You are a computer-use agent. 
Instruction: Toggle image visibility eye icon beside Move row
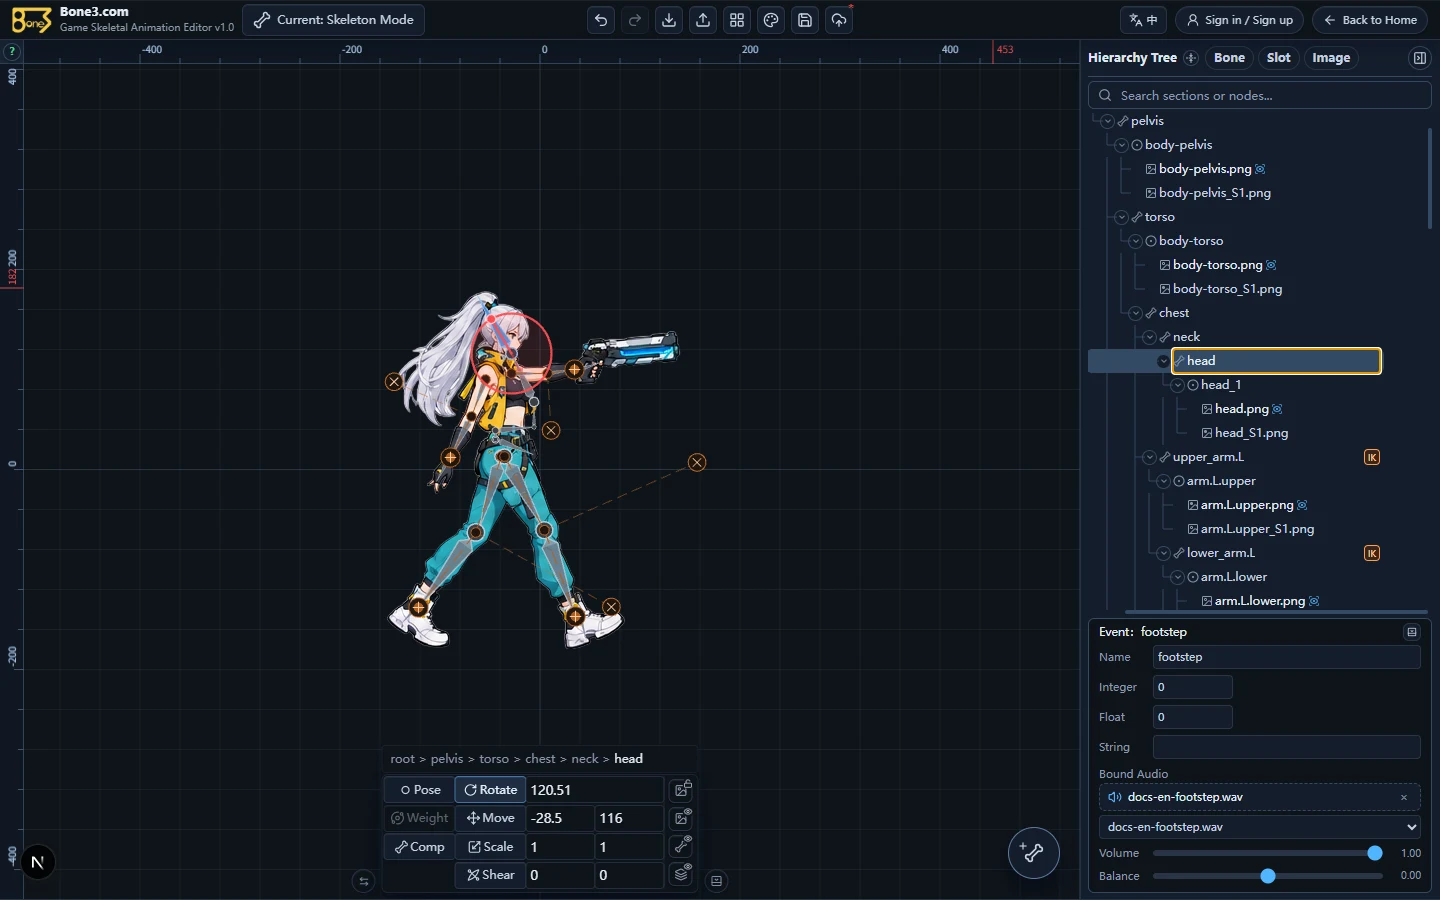click(x=682, y=818)
